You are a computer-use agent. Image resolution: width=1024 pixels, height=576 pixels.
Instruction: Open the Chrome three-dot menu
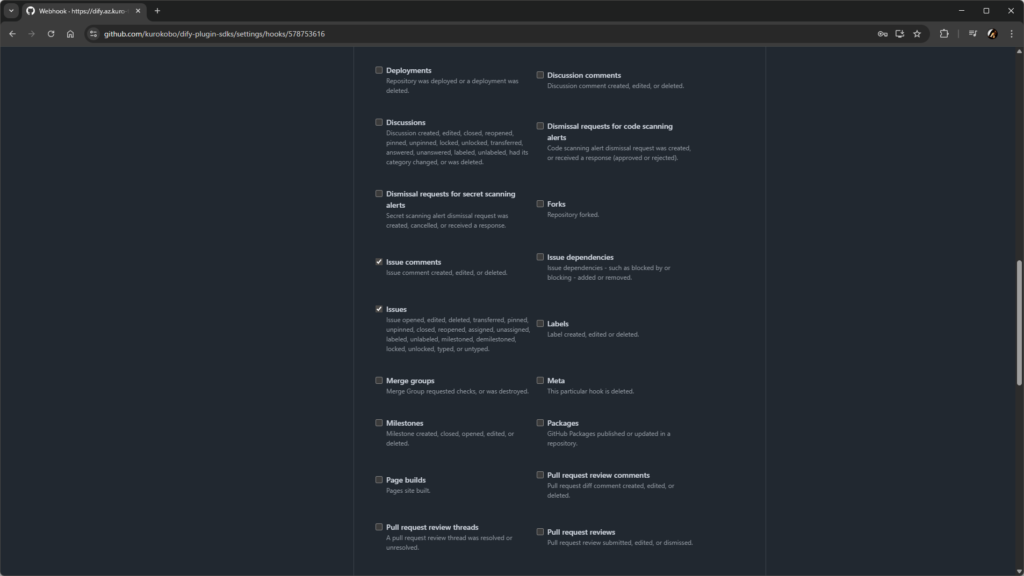(x=1011, y=33)
